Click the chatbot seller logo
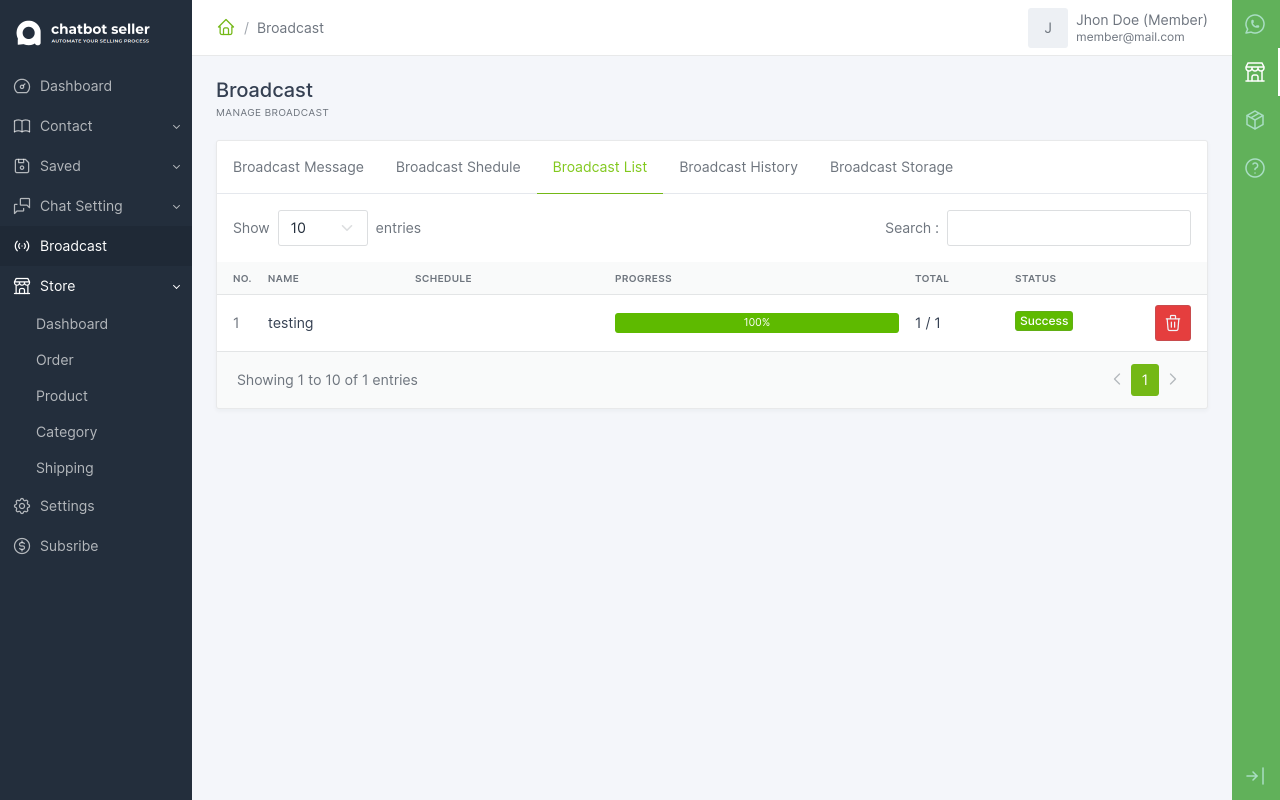Image resolution: width=1280 pixels, height=800 pixels. [x=83, y=33]
